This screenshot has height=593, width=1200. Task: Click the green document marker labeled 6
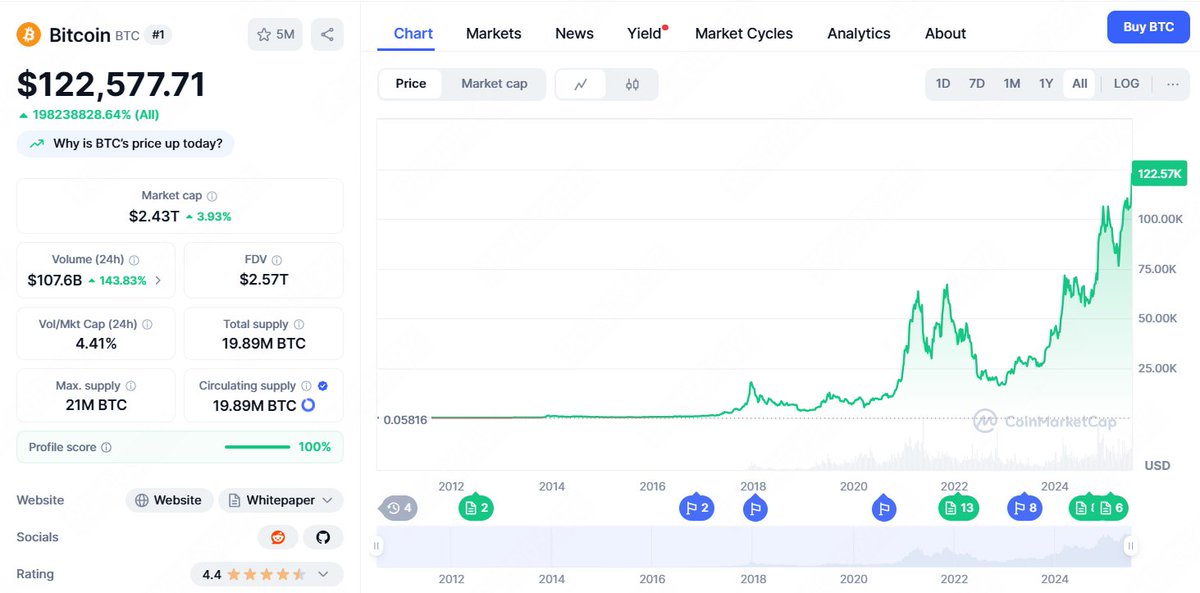point(1113,506)
